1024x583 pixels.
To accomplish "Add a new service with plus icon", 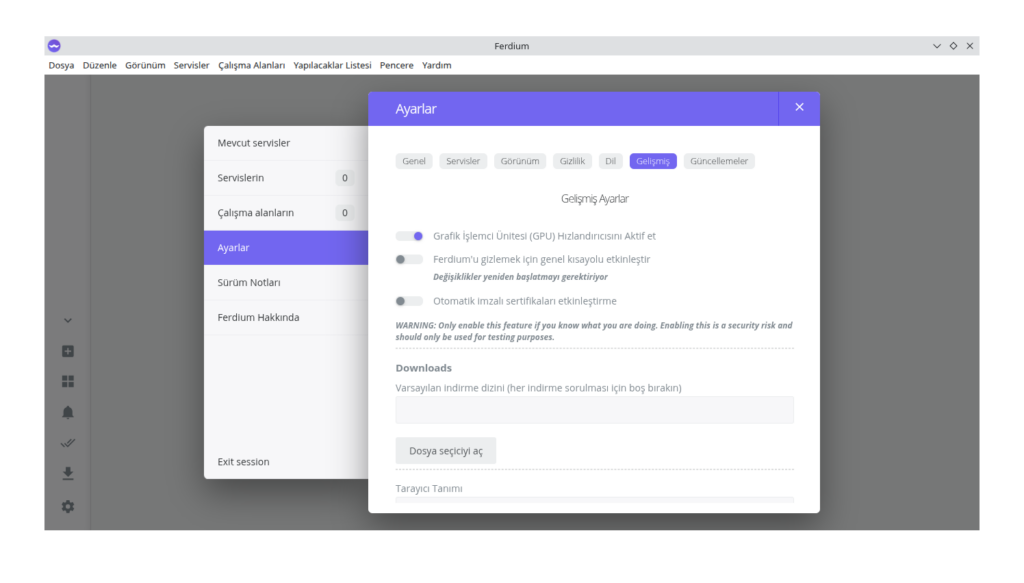I will tap(68, 351).
